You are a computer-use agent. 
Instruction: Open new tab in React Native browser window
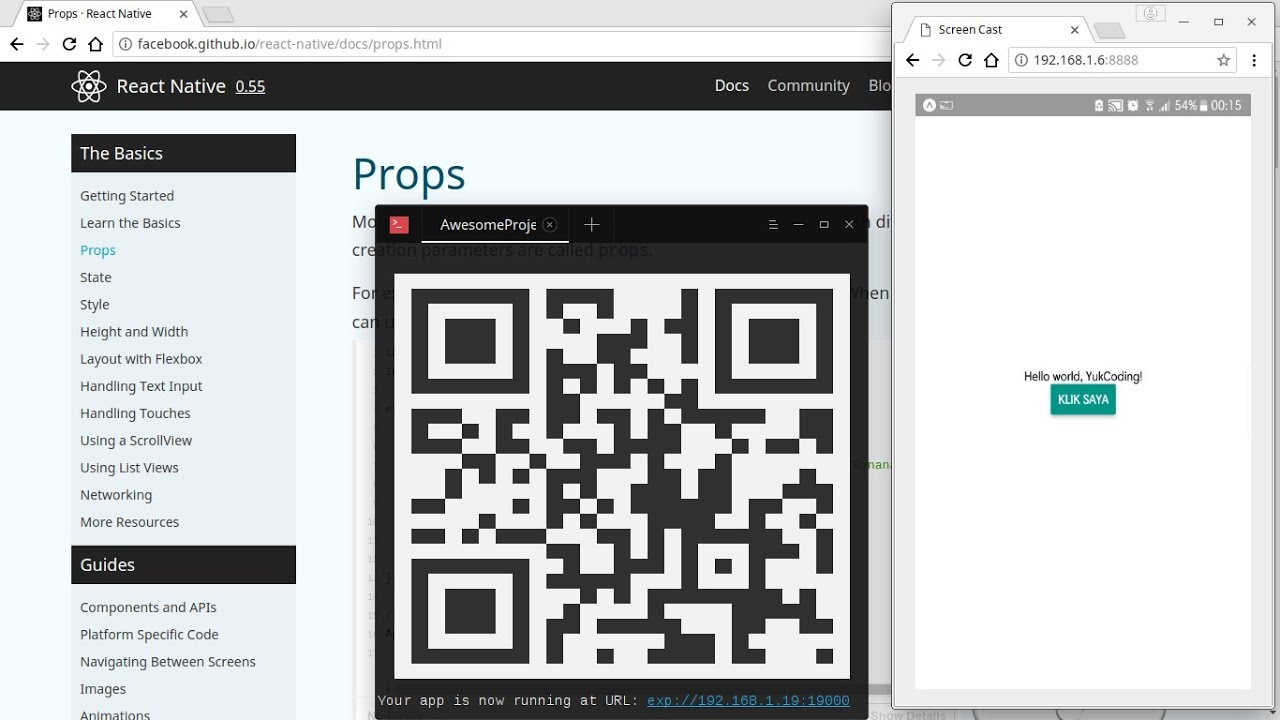point(217,14)
